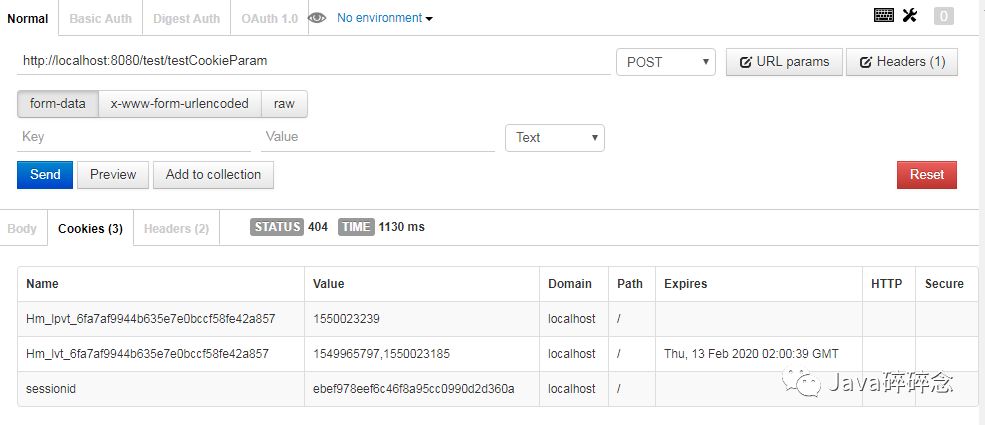The image size is (985, 425).
Task: Open the No environment dropdown
Action: pyautogui.click(x=385, y=18)
